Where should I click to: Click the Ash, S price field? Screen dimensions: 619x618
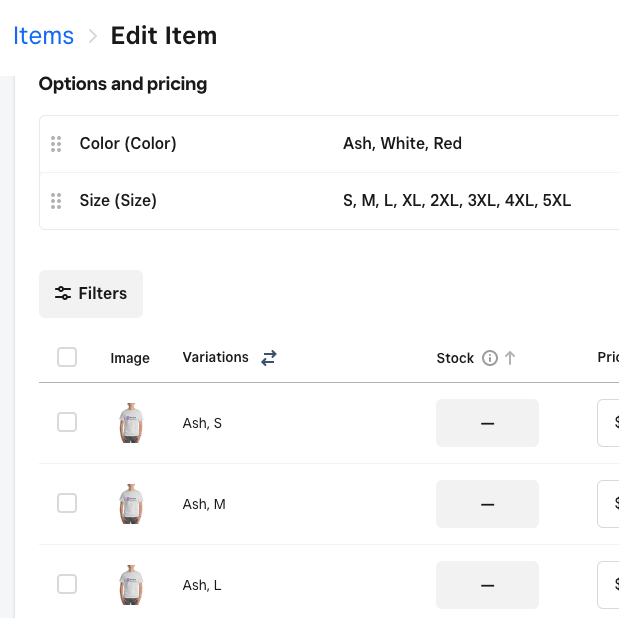(608, 423)
